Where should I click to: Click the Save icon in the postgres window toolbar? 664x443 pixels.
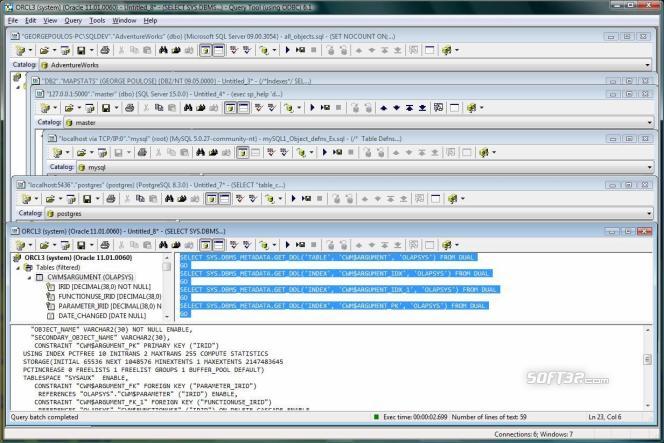click(x=87, y=199)
